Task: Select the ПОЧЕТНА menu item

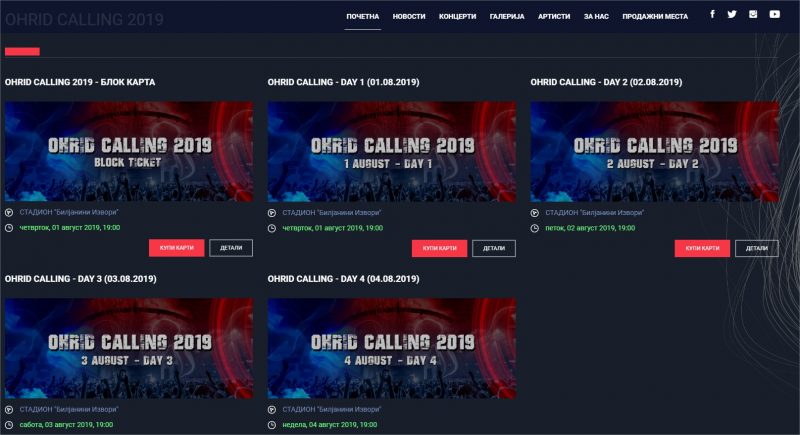Action: 362,16
